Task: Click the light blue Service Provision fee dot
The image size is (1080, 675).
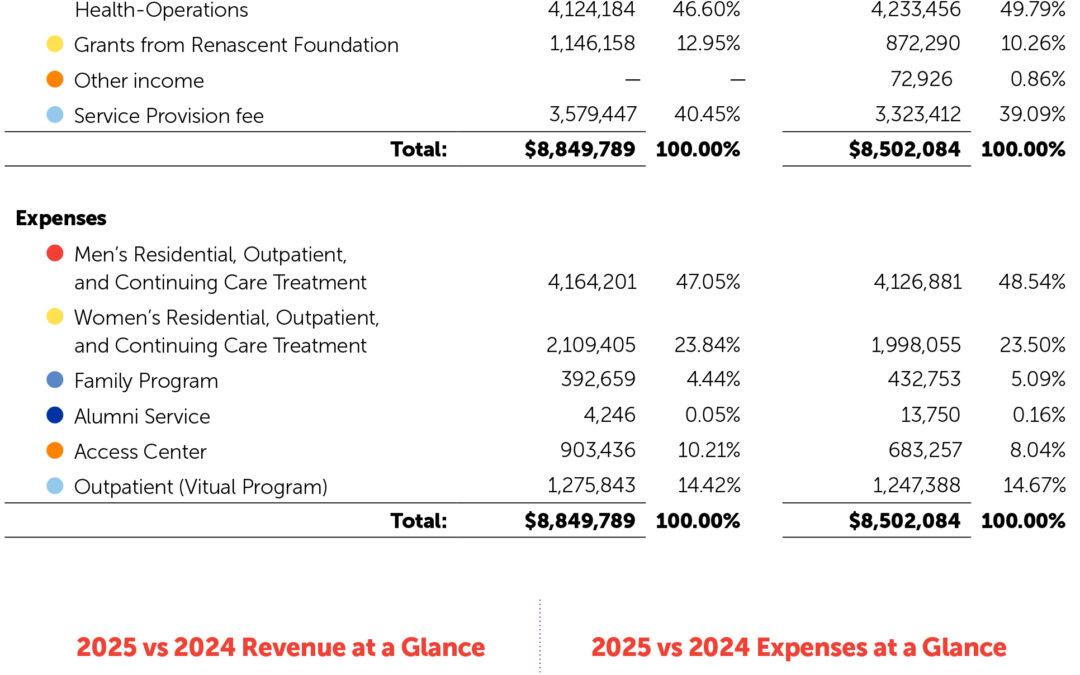Action: click(56, 115)
